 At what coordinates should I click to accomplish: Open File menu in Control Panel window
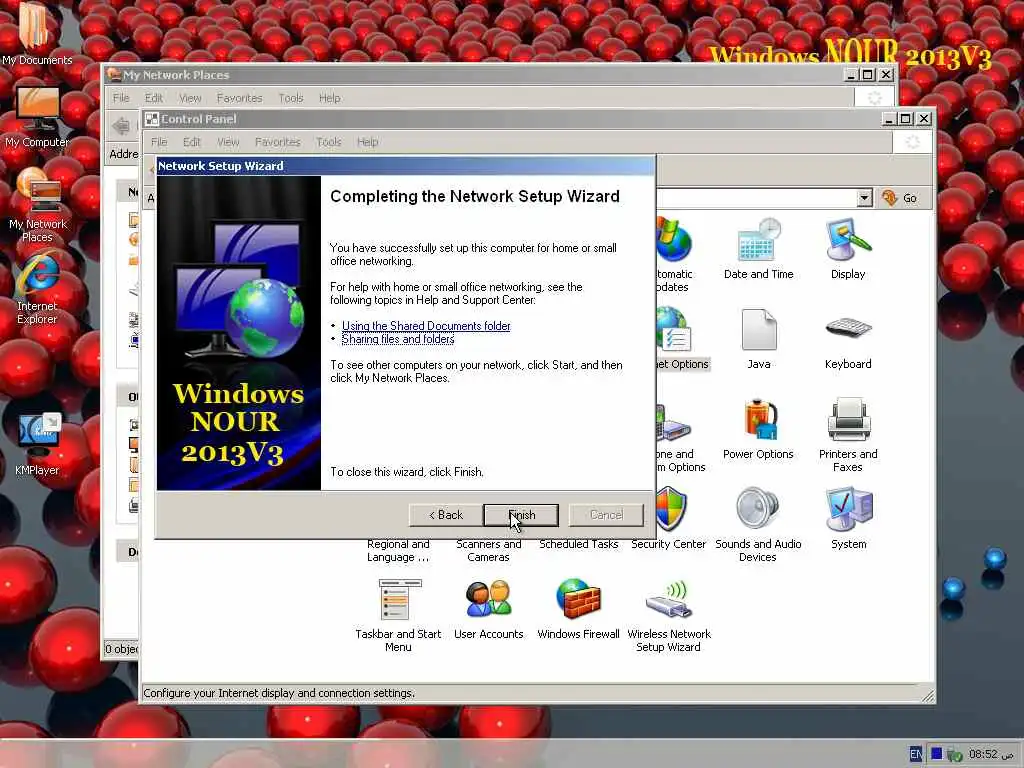159,142
